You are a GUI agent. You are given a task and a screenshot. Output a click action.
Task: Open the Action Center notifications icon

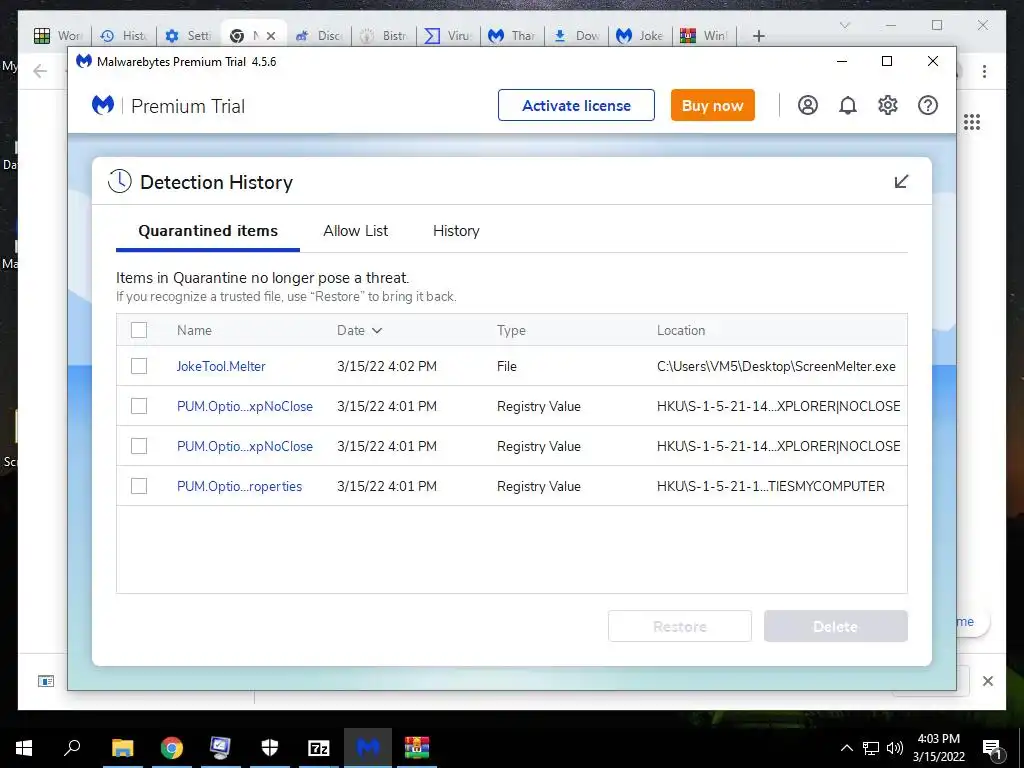(992, 748)
